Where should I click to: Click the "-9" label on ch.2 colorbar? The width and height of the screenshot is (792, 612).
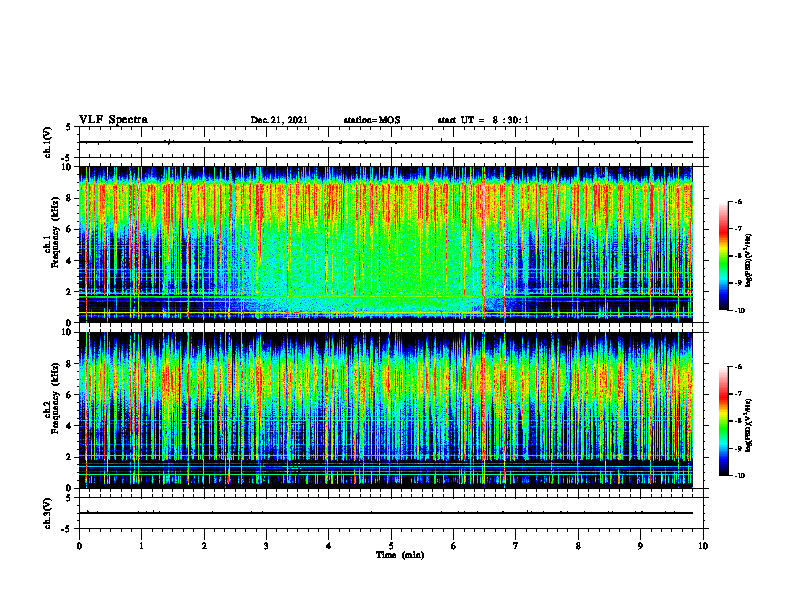coord(738,448)
